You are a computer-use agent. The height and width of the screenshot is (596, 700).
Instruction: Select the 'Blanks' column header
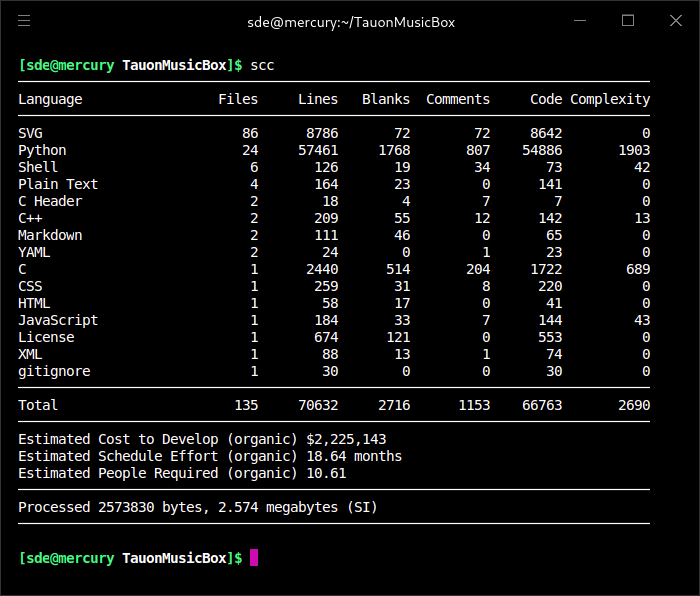[386, 99]
